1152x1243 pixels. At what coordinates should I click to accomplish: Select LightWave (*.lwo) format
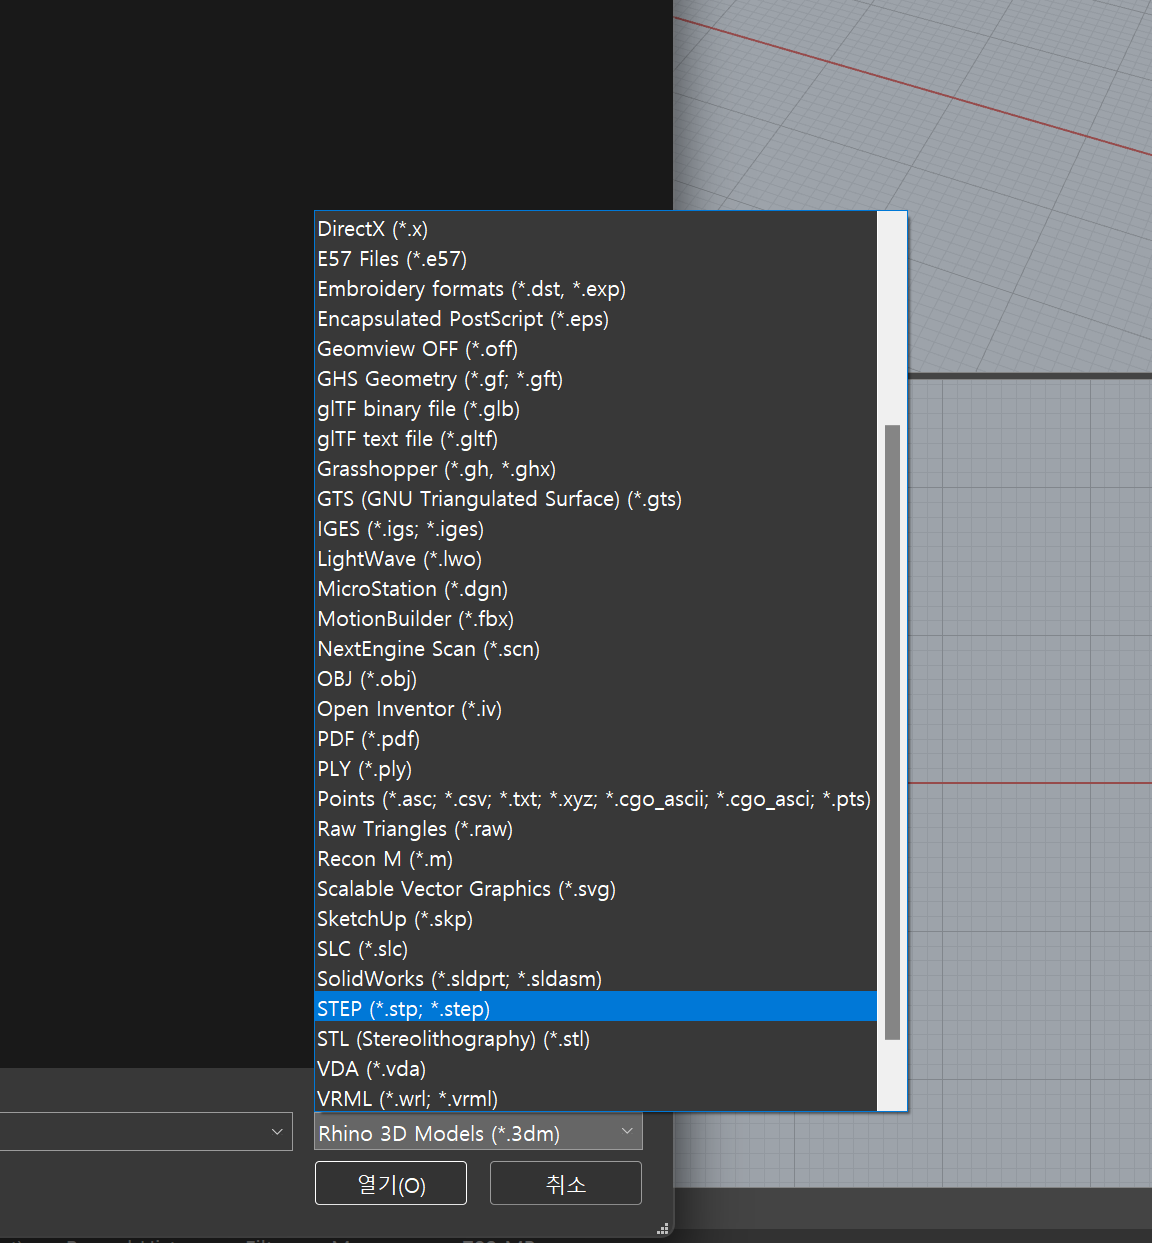click(596, 559)
